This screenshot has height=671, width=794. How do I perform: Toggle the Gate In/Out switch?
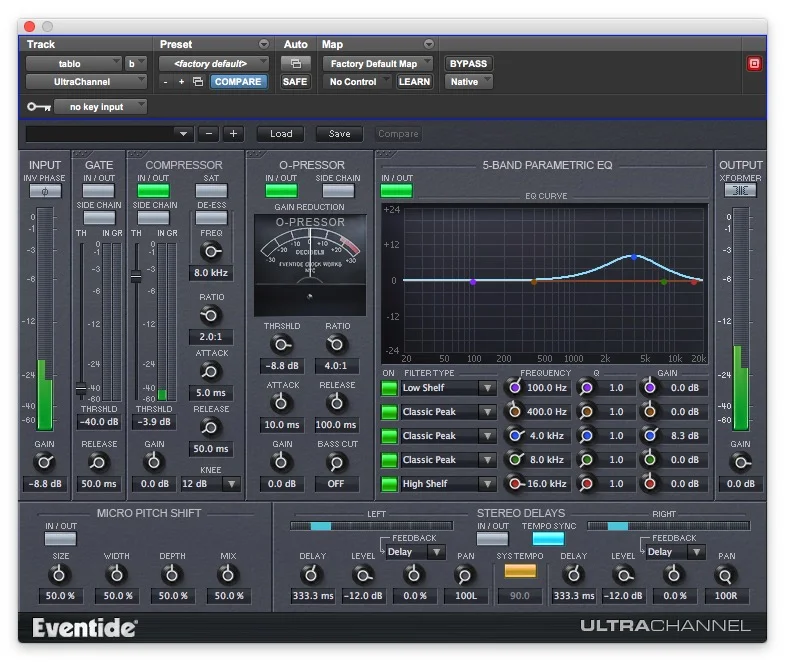(x=99, y=191)
